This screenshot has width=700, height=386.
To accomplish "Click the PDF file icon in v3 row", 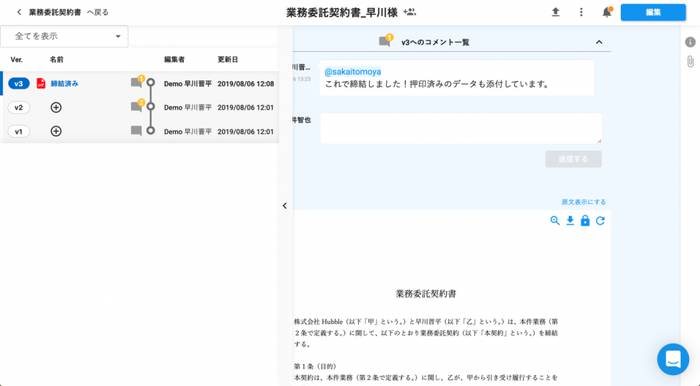I will point(41,83).
